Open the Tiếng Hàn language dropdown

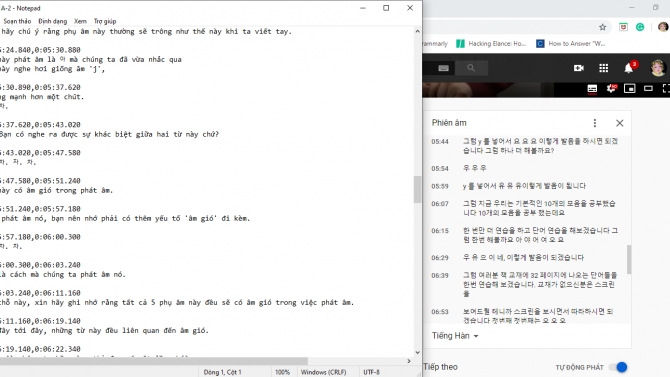pos(455,336)
